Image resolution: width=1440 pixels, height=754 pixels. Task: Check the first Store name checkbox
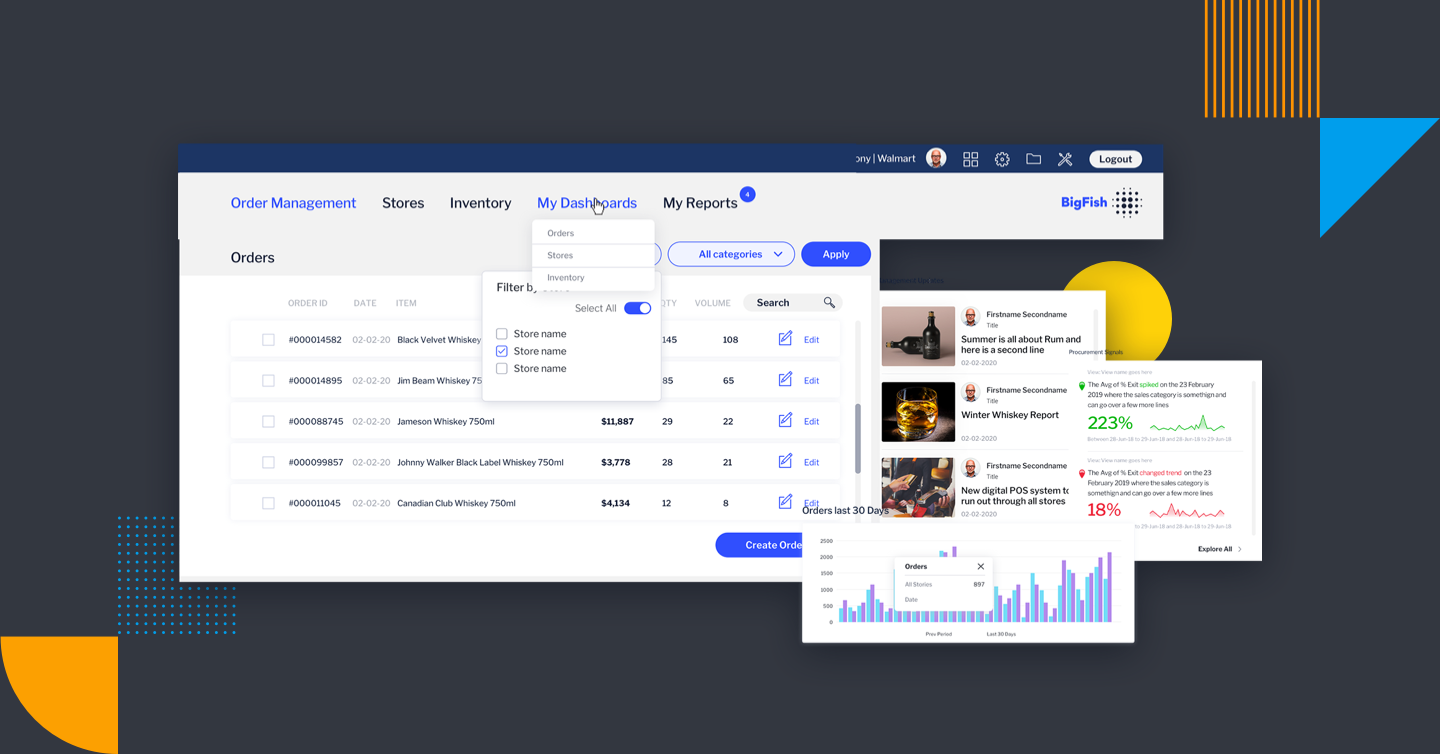pos(502,334)
